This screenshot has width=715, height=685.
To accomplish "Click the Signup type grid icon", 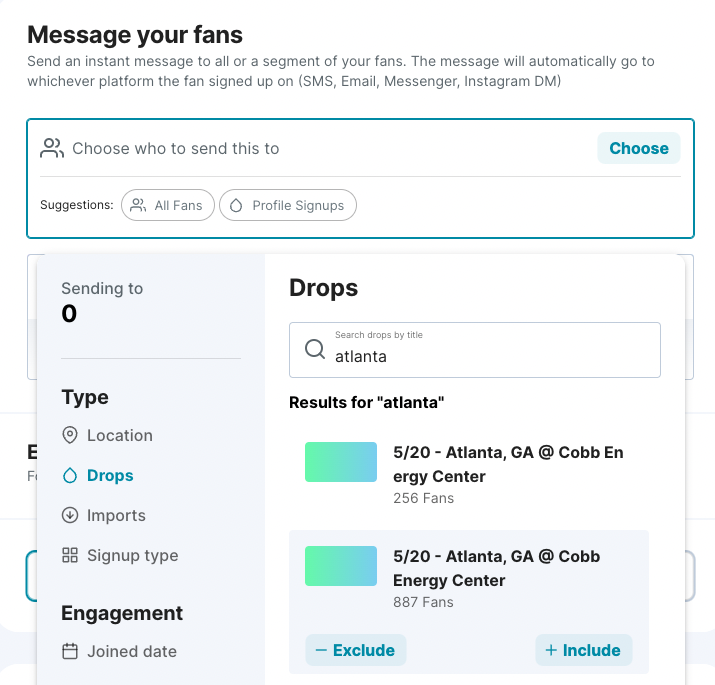I will (70, 555).
